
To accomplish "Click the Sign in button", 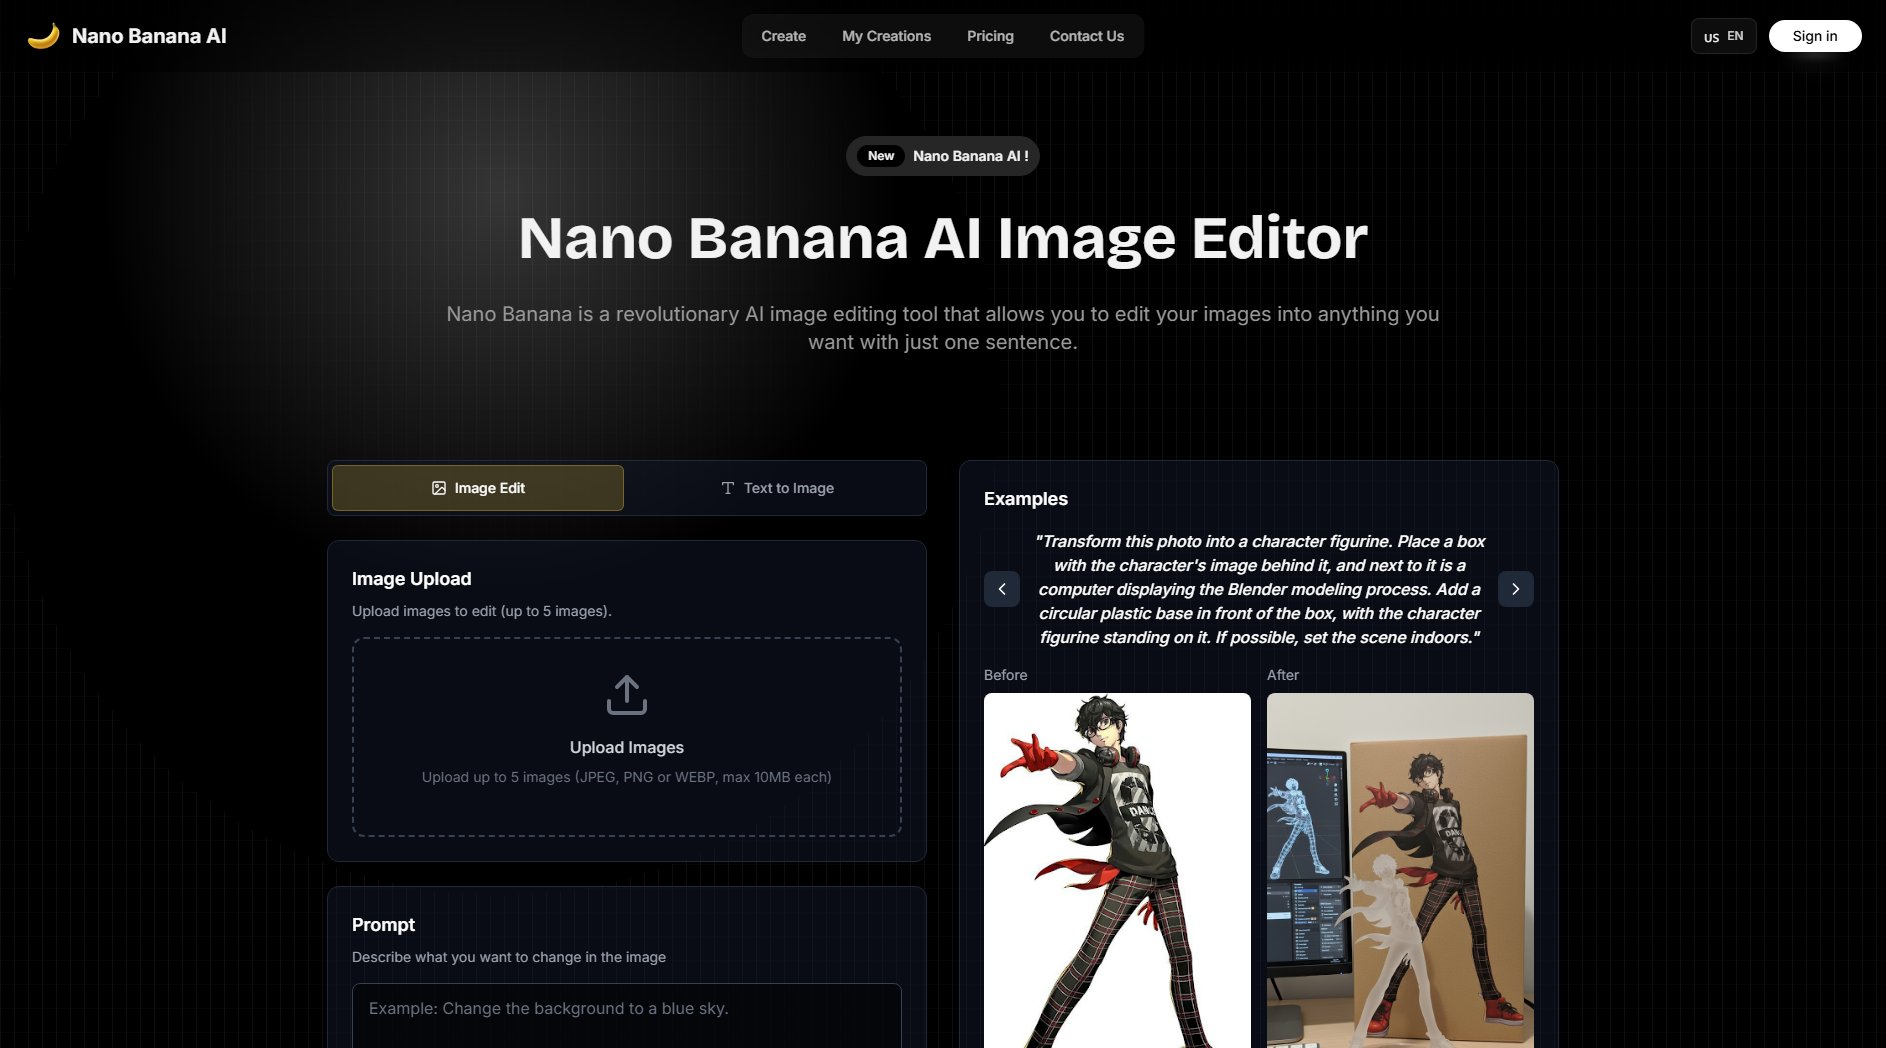I will 1815,36.
